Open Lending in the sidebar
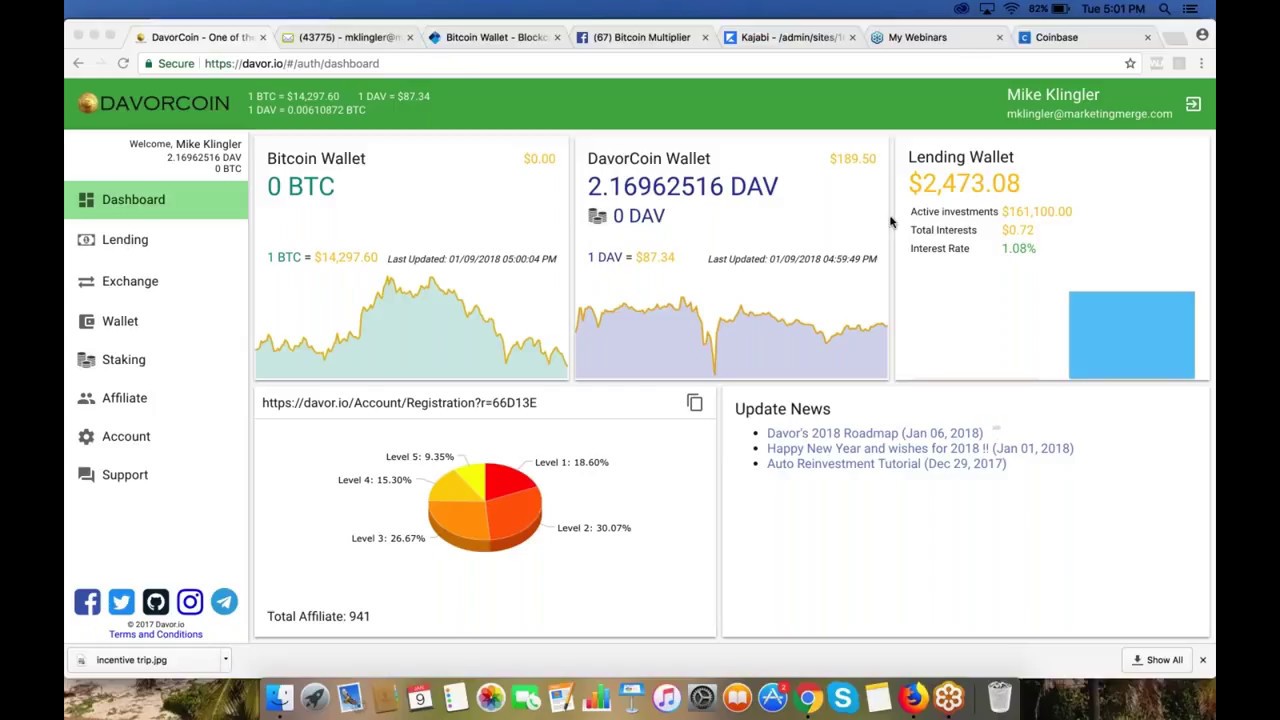This screenshot has height=720, width=1280. click(x=156, y=240)
